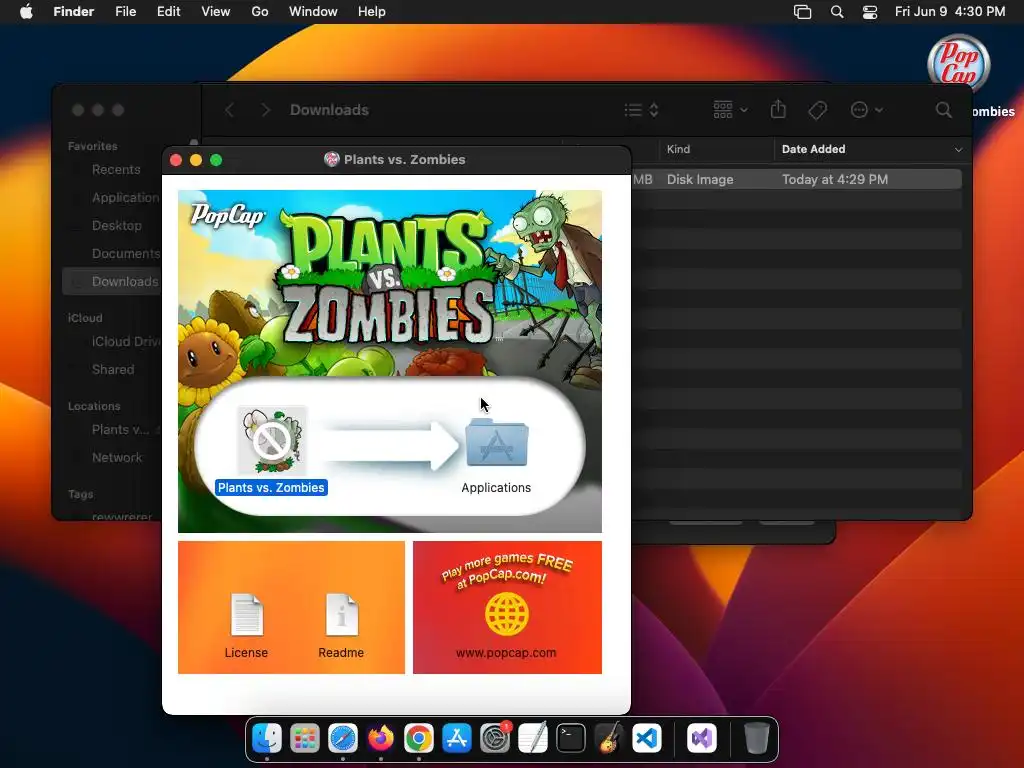The image size is (1024, 768).
Task: Open the grouping dropdown in Downloads window
Action: pos(730,110)
